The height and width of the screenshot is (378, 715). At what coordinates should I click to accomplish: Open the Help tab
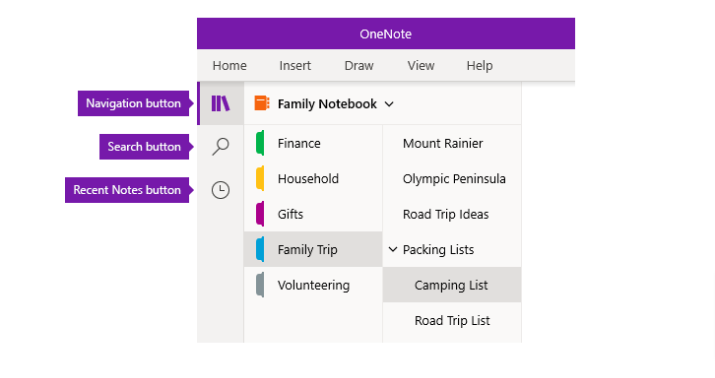click(x=479, y=66)
